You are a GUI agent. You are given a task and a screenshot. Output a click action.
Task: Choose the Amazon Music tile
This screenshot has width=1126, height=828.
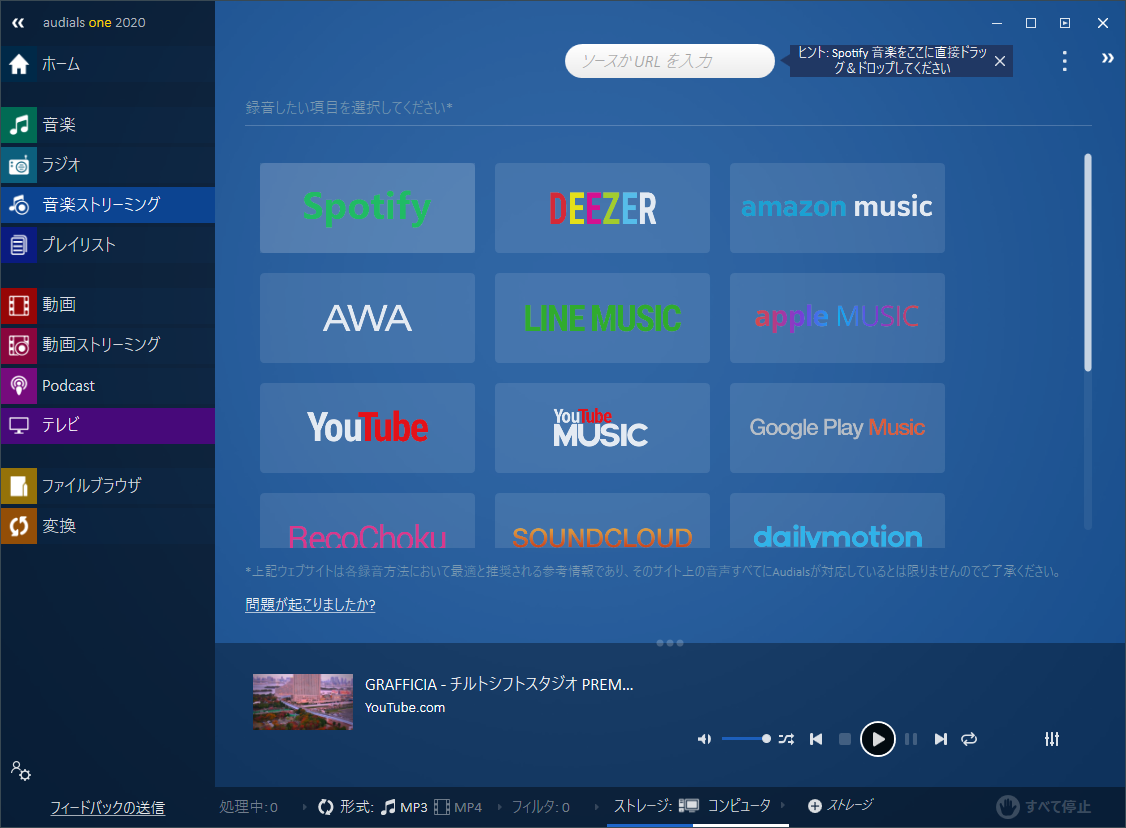837,208
